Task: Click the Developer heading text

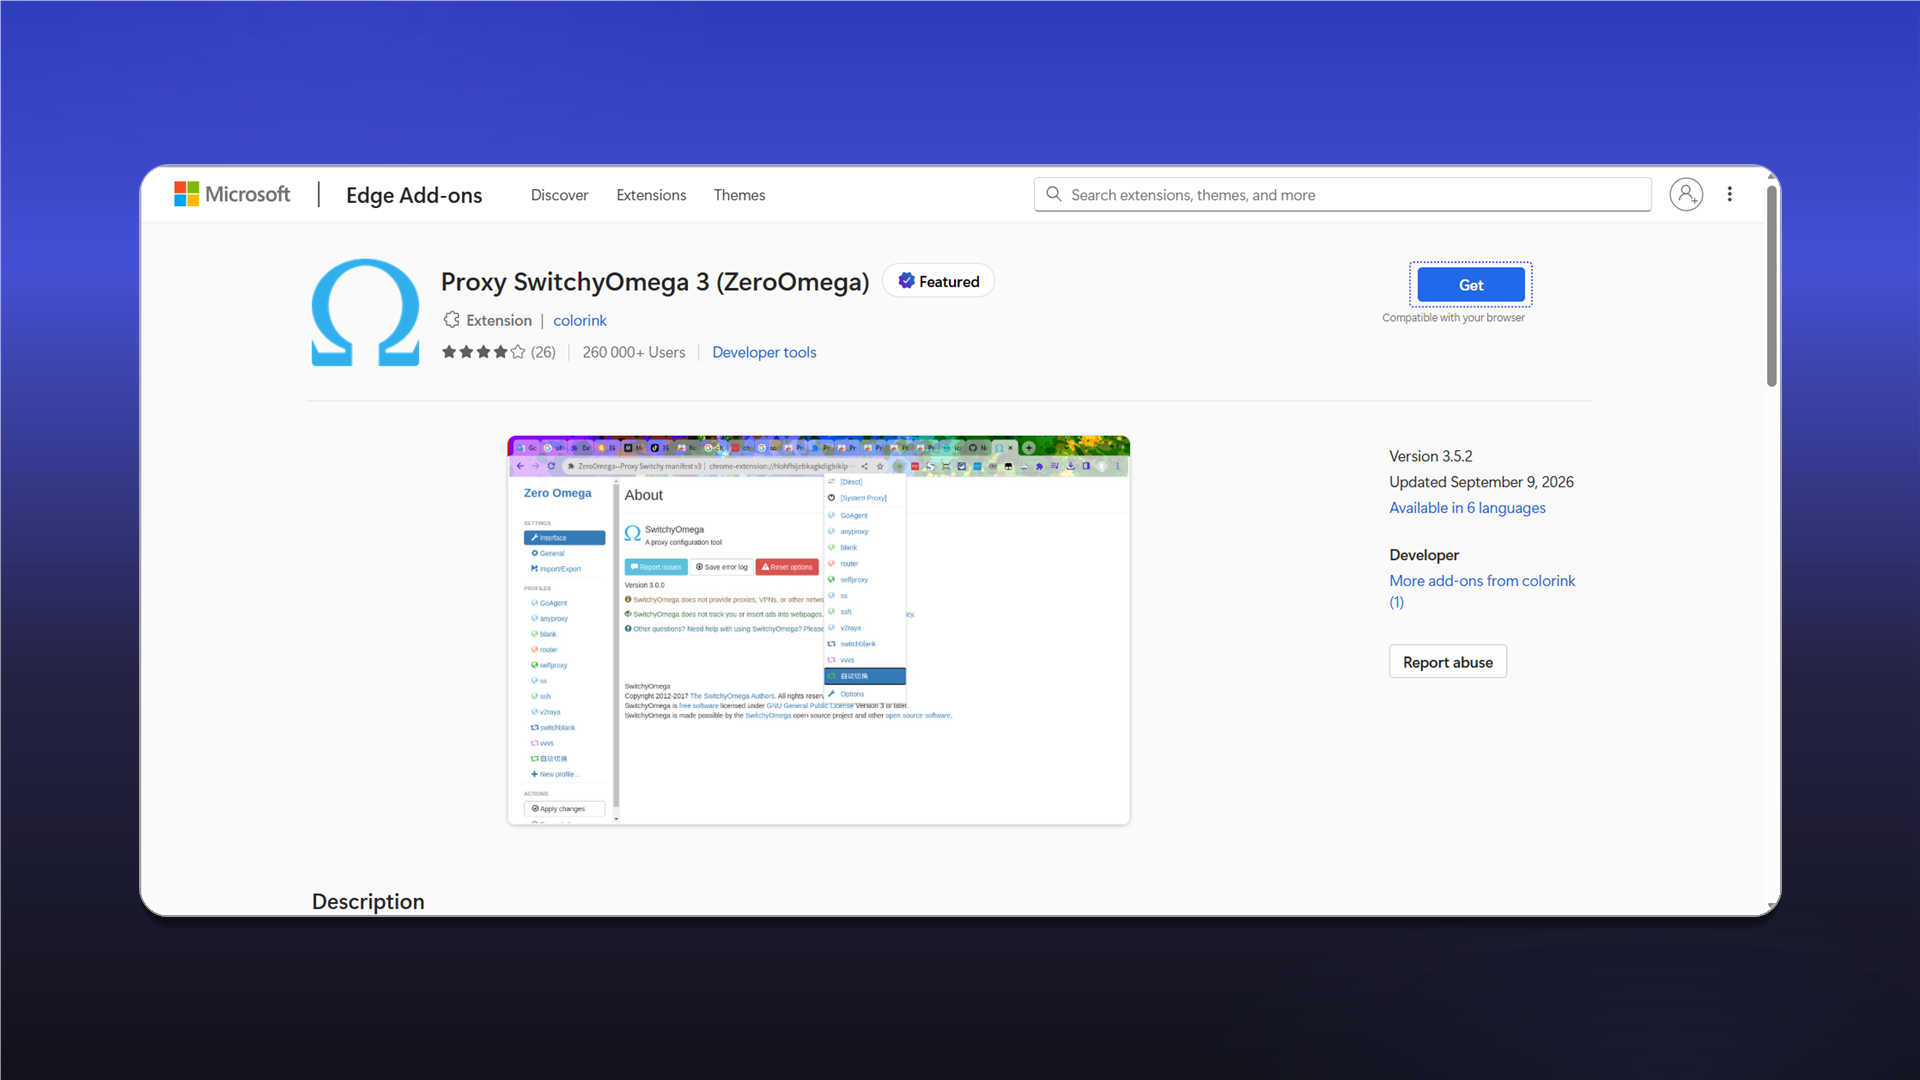Action: click(1424, 555)
